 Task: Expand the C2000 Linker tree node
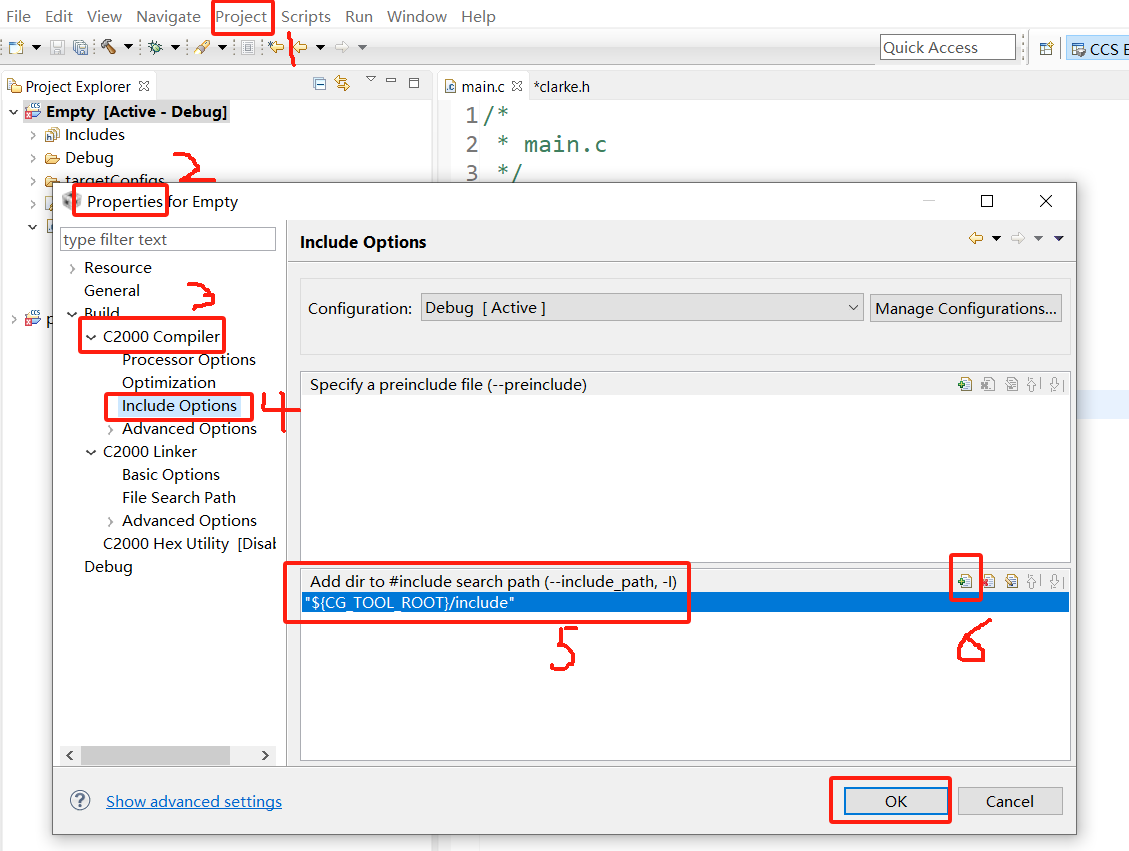click(90, 451)
